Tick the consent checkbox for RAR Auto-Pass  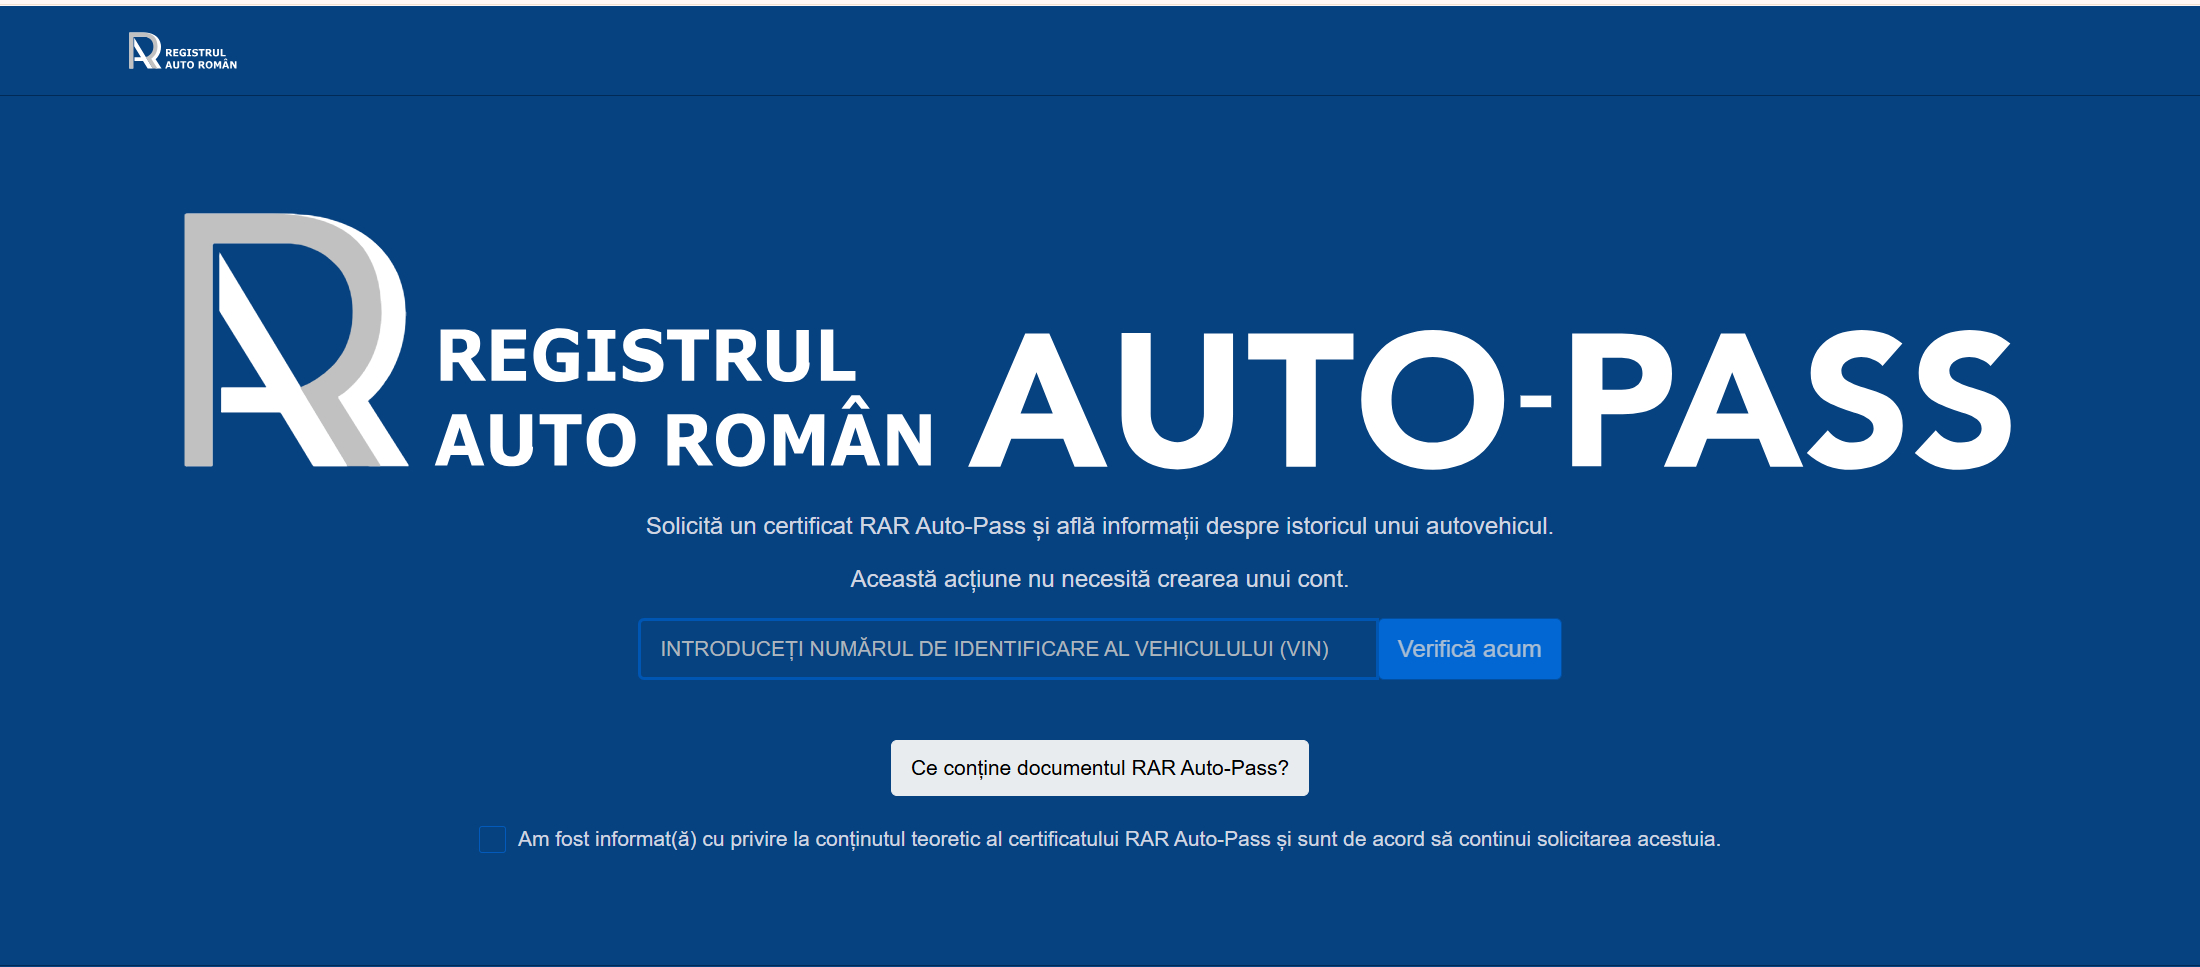point(492,839)
